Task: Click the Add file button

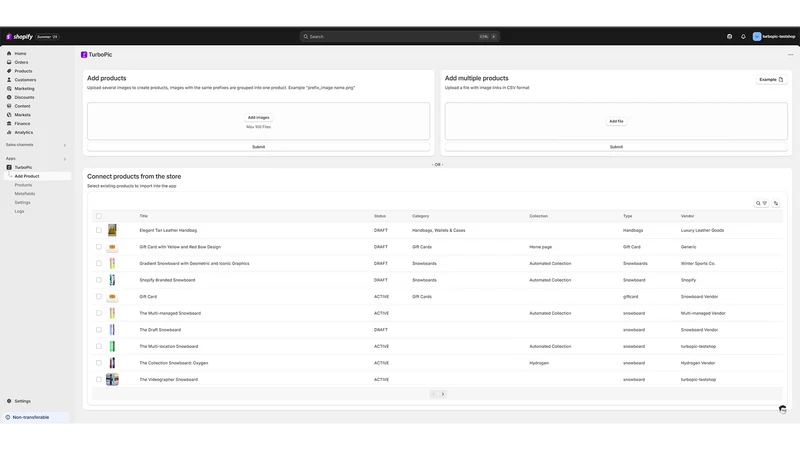Action: [x=616, y=121]
